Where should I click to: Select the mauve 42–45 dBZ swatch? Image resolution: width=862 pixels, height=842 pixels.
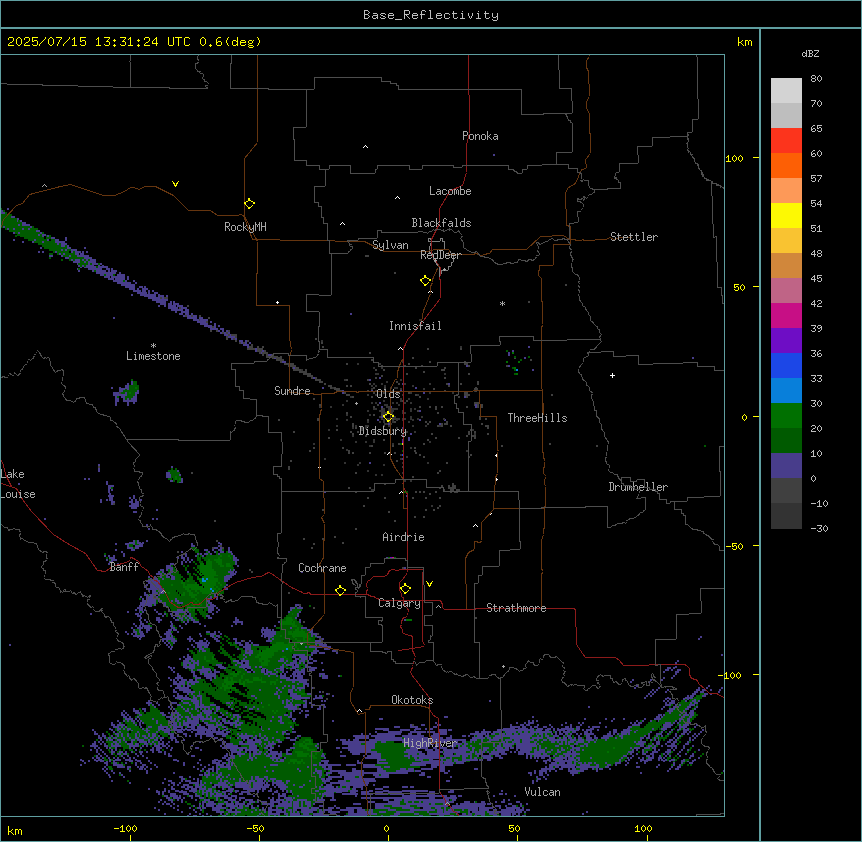click(786, 291)
